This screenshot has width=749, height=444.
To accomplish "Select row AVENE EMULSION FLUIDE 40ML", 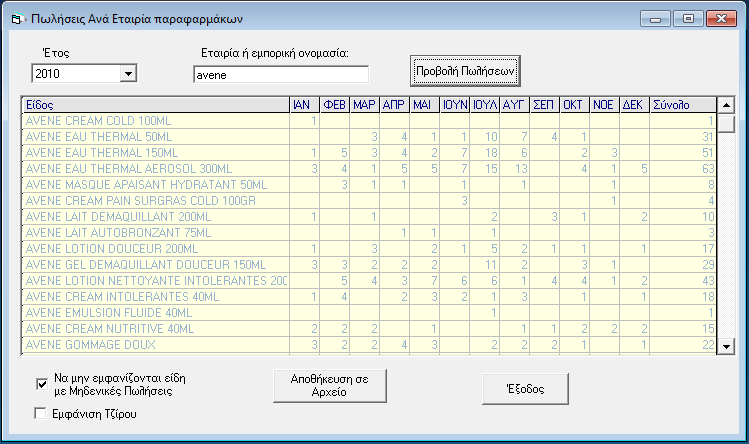I will 369,313.
